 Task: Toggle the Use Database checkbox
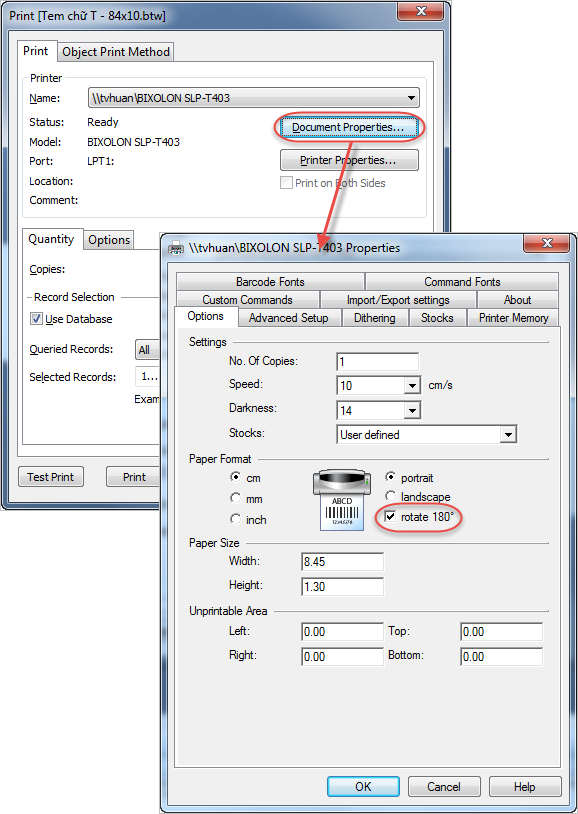36,319
